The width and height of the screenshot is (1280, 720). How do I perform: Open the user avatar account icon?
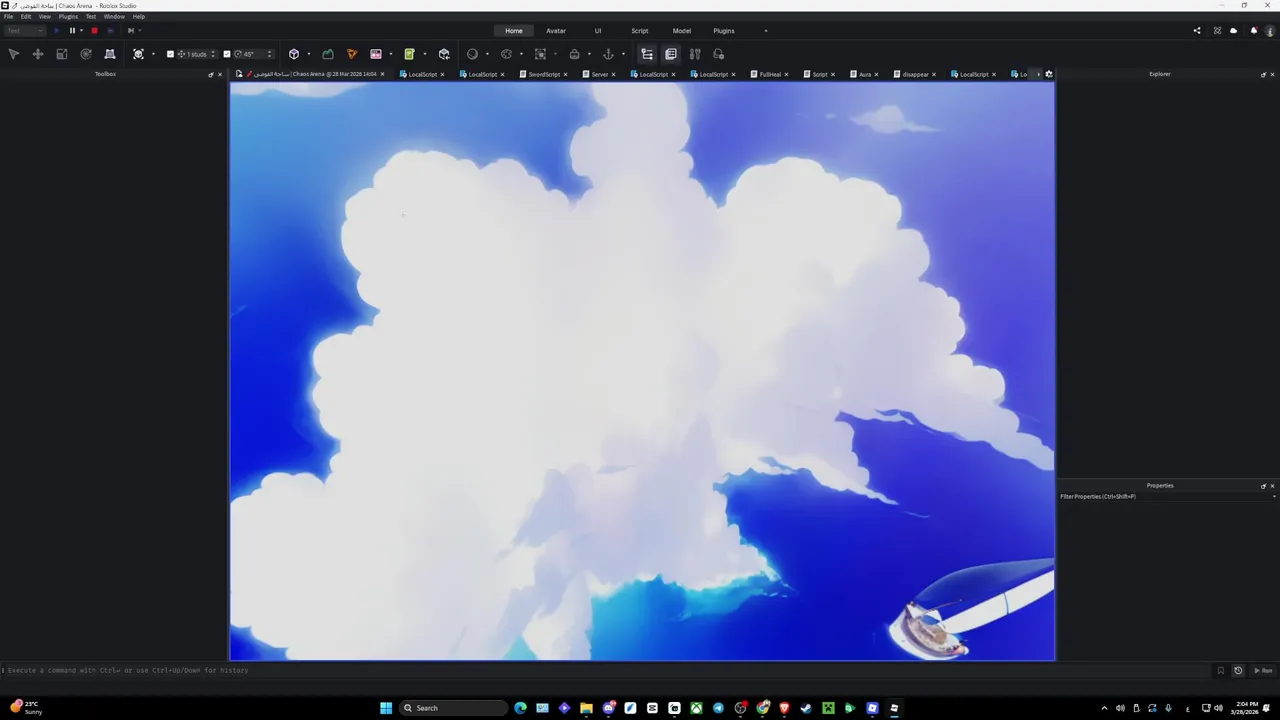point(1270,31)
